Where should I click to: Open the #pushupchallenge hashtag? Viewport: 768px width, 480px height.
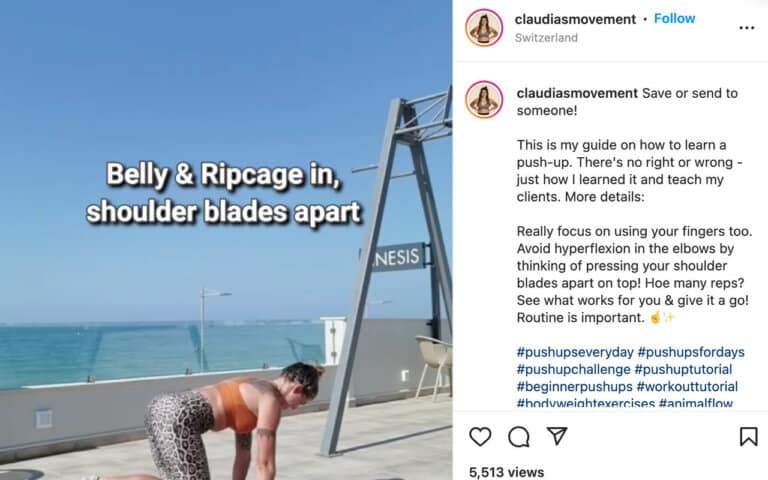(x=574, y=369)
